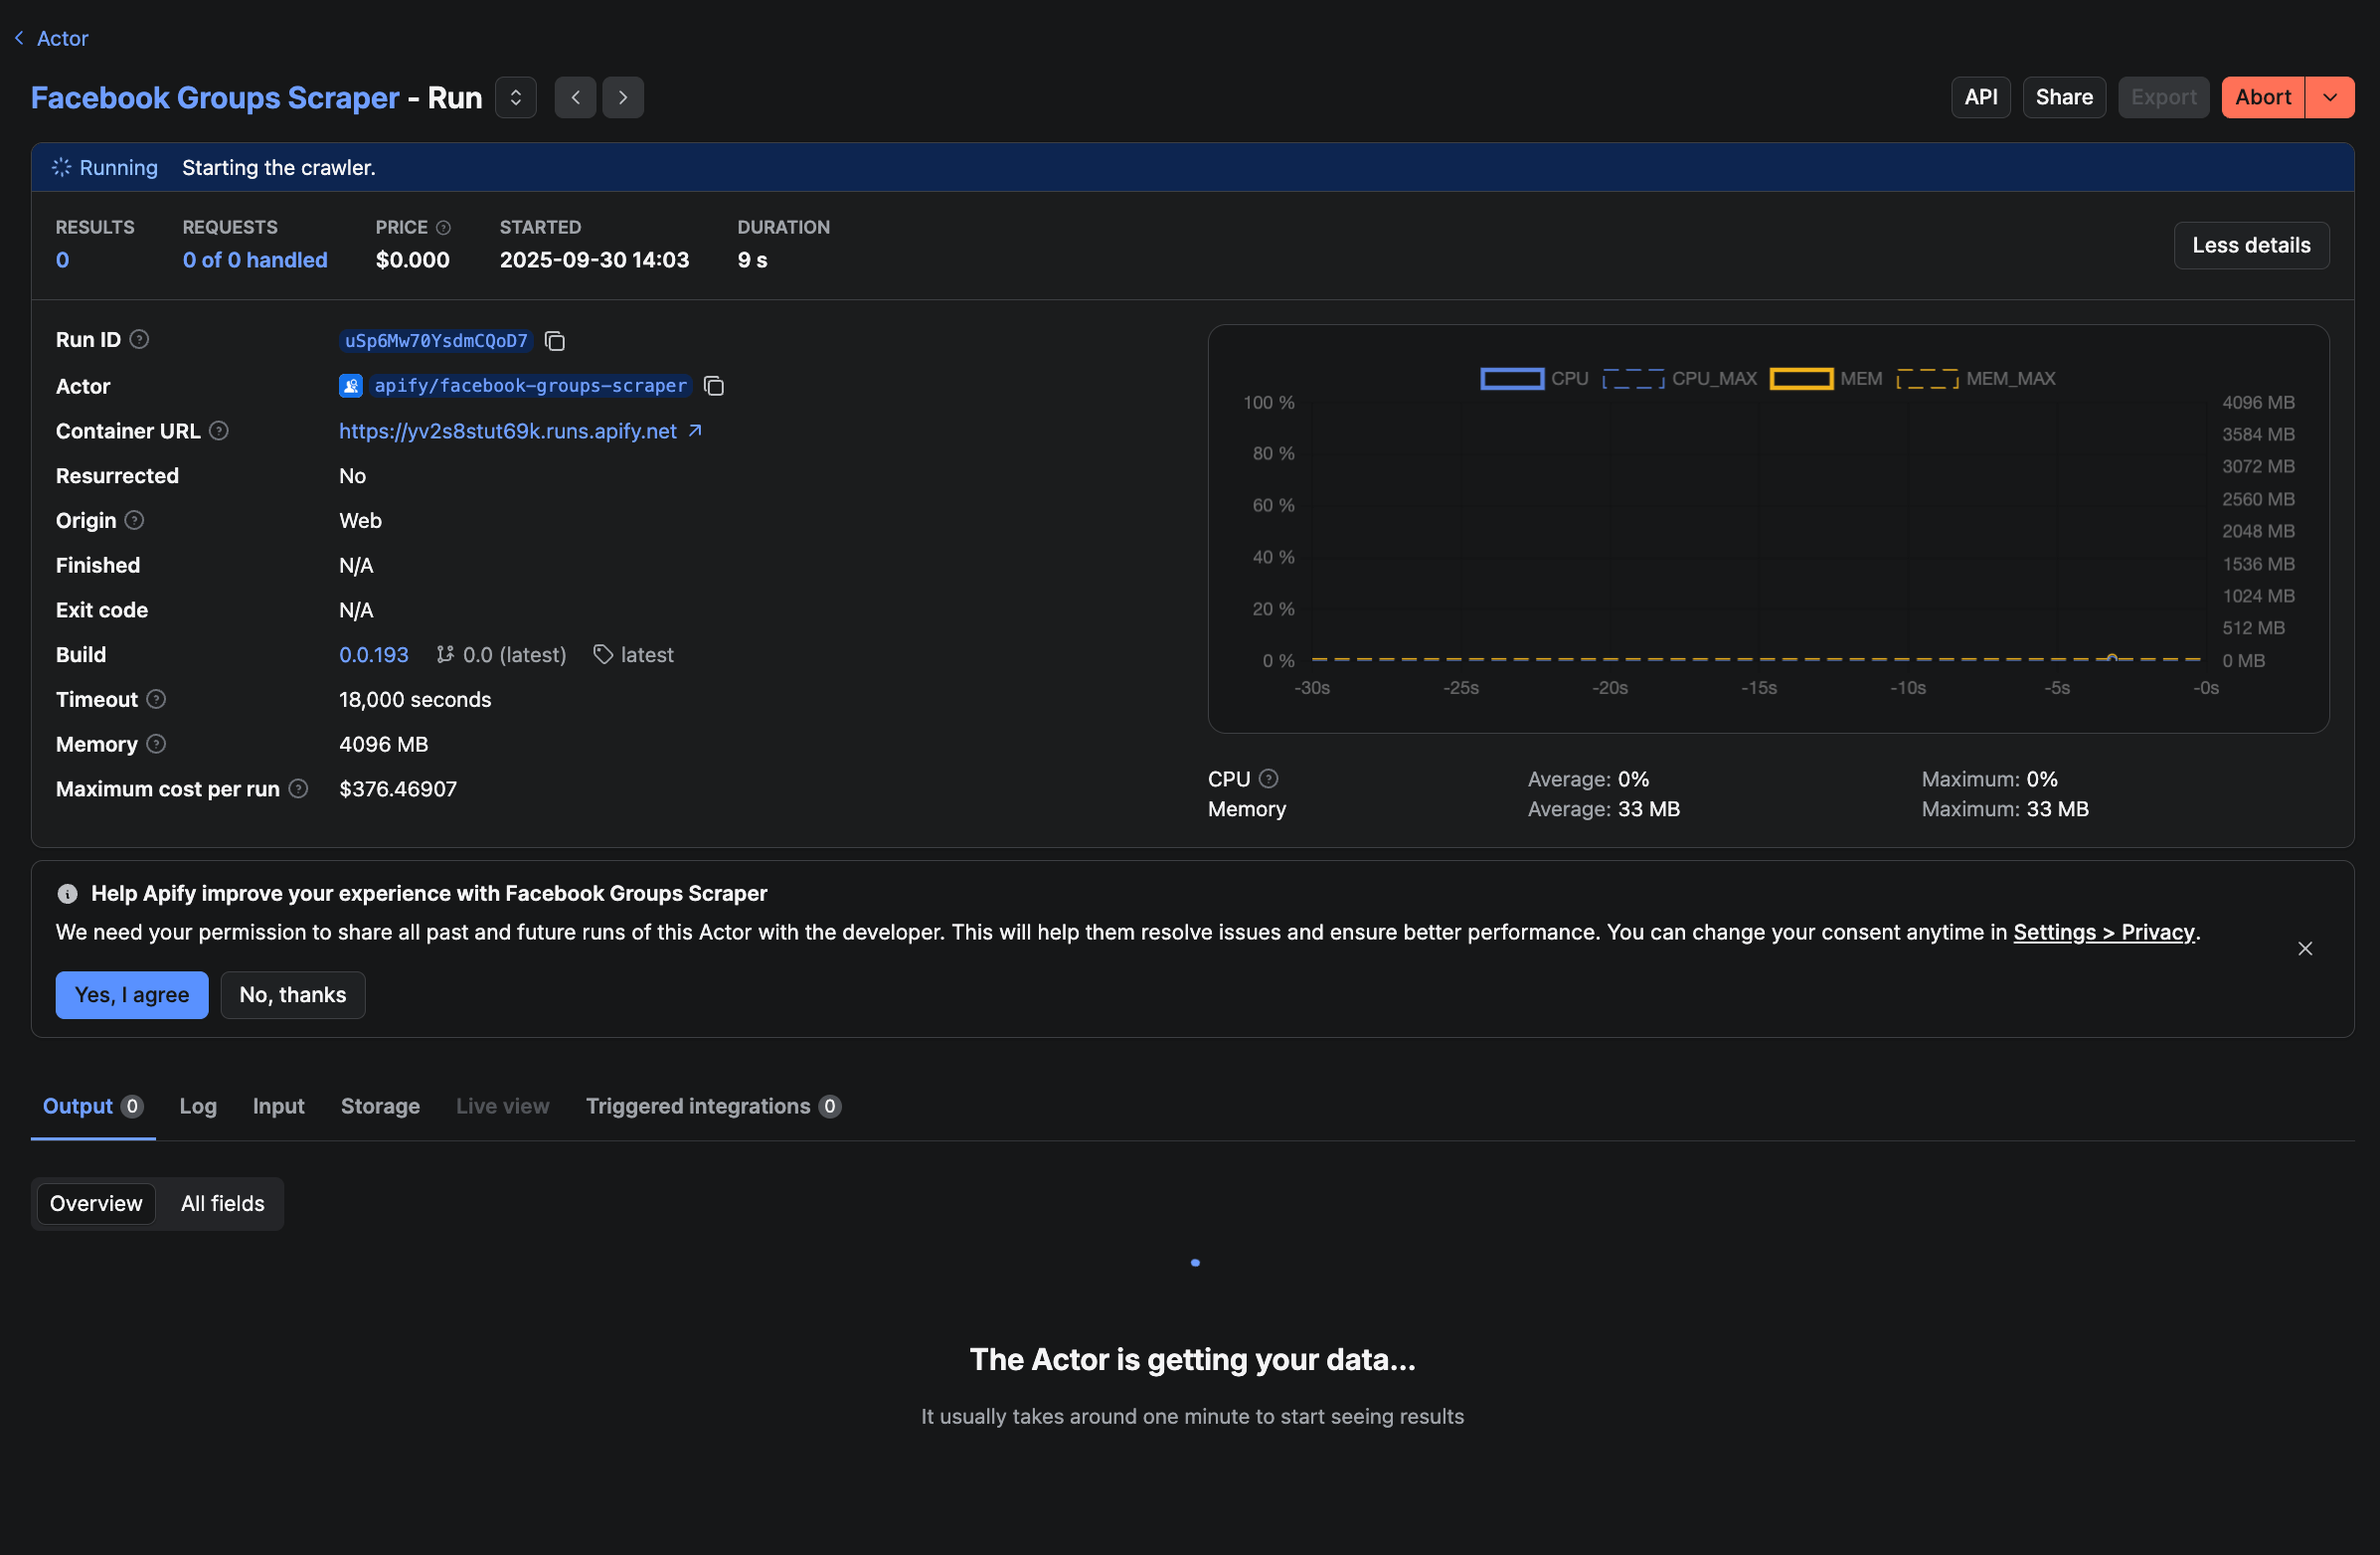Switch to the Log tab
The image size is (2380, 1555).
(x=198, y=1106)
